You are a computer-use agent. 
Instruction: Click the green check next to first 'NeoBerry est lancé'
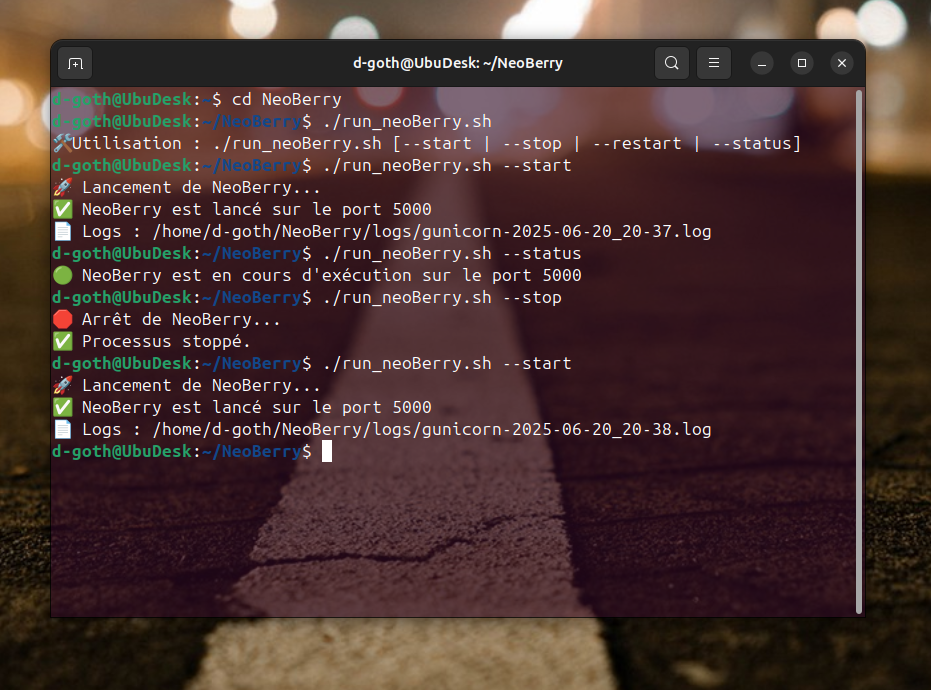click(x=62, y=209)
